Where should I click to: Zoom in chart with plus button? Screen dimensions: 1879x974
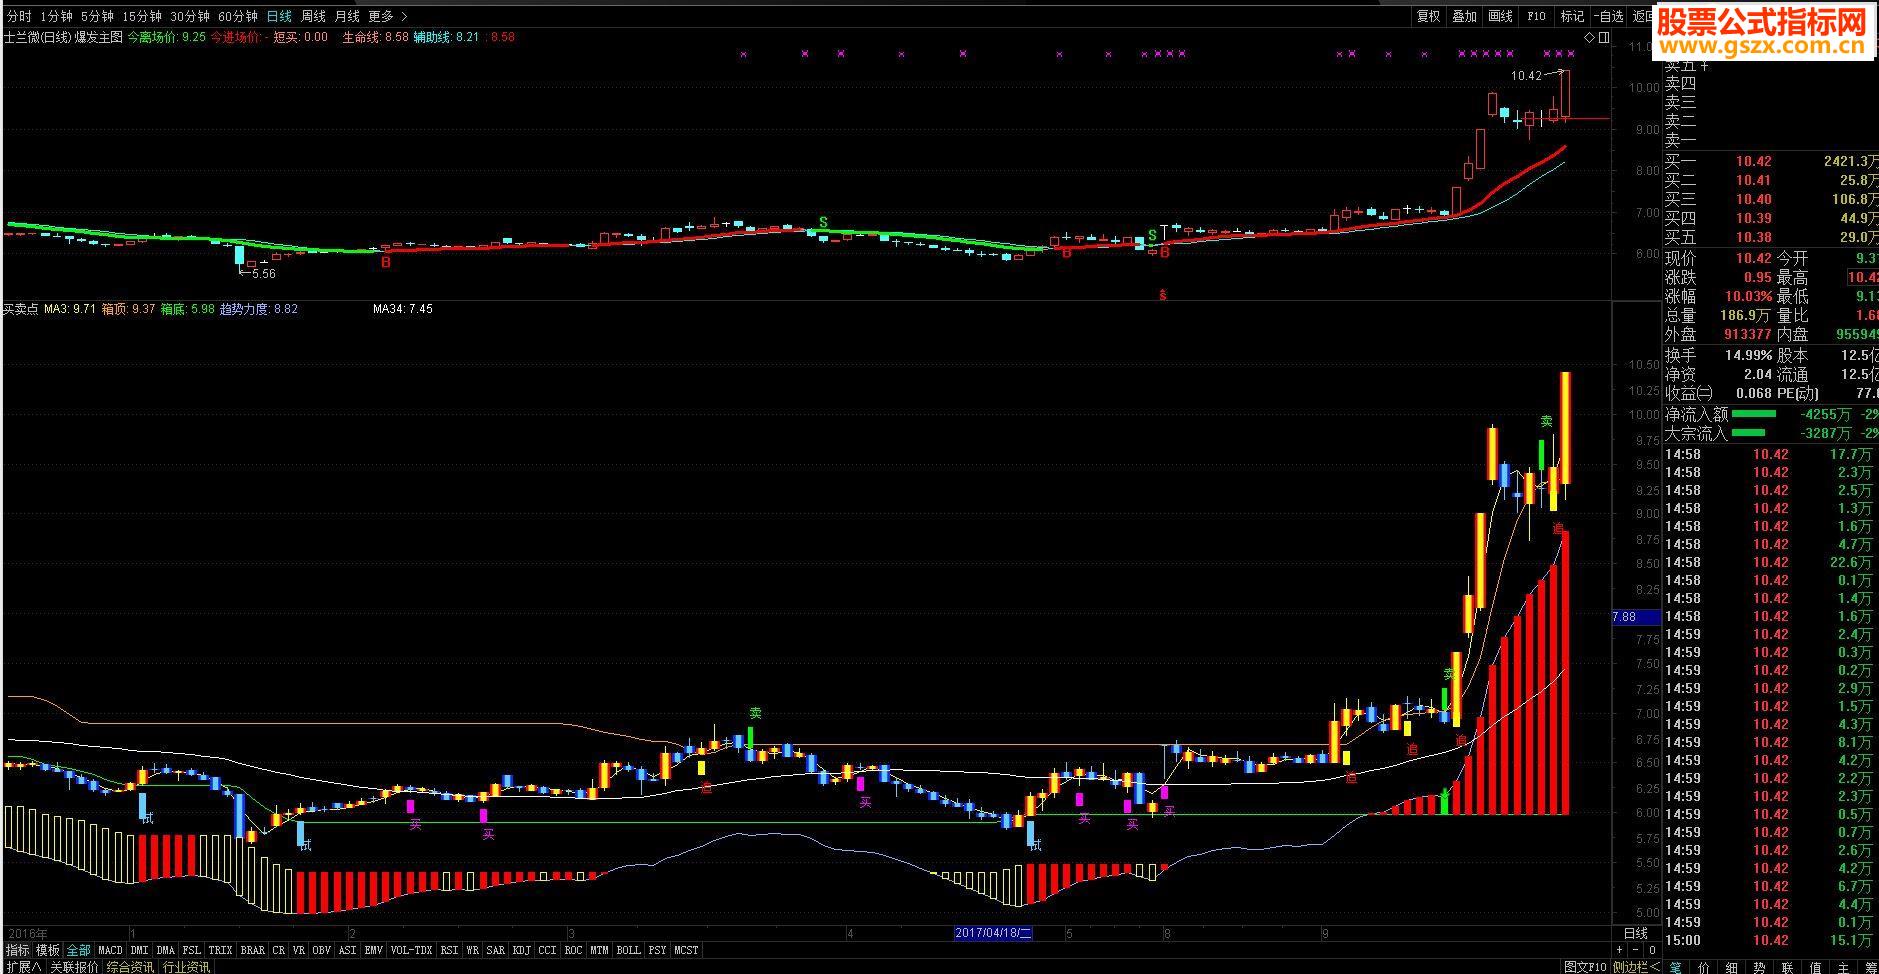tap(1619, 950)
